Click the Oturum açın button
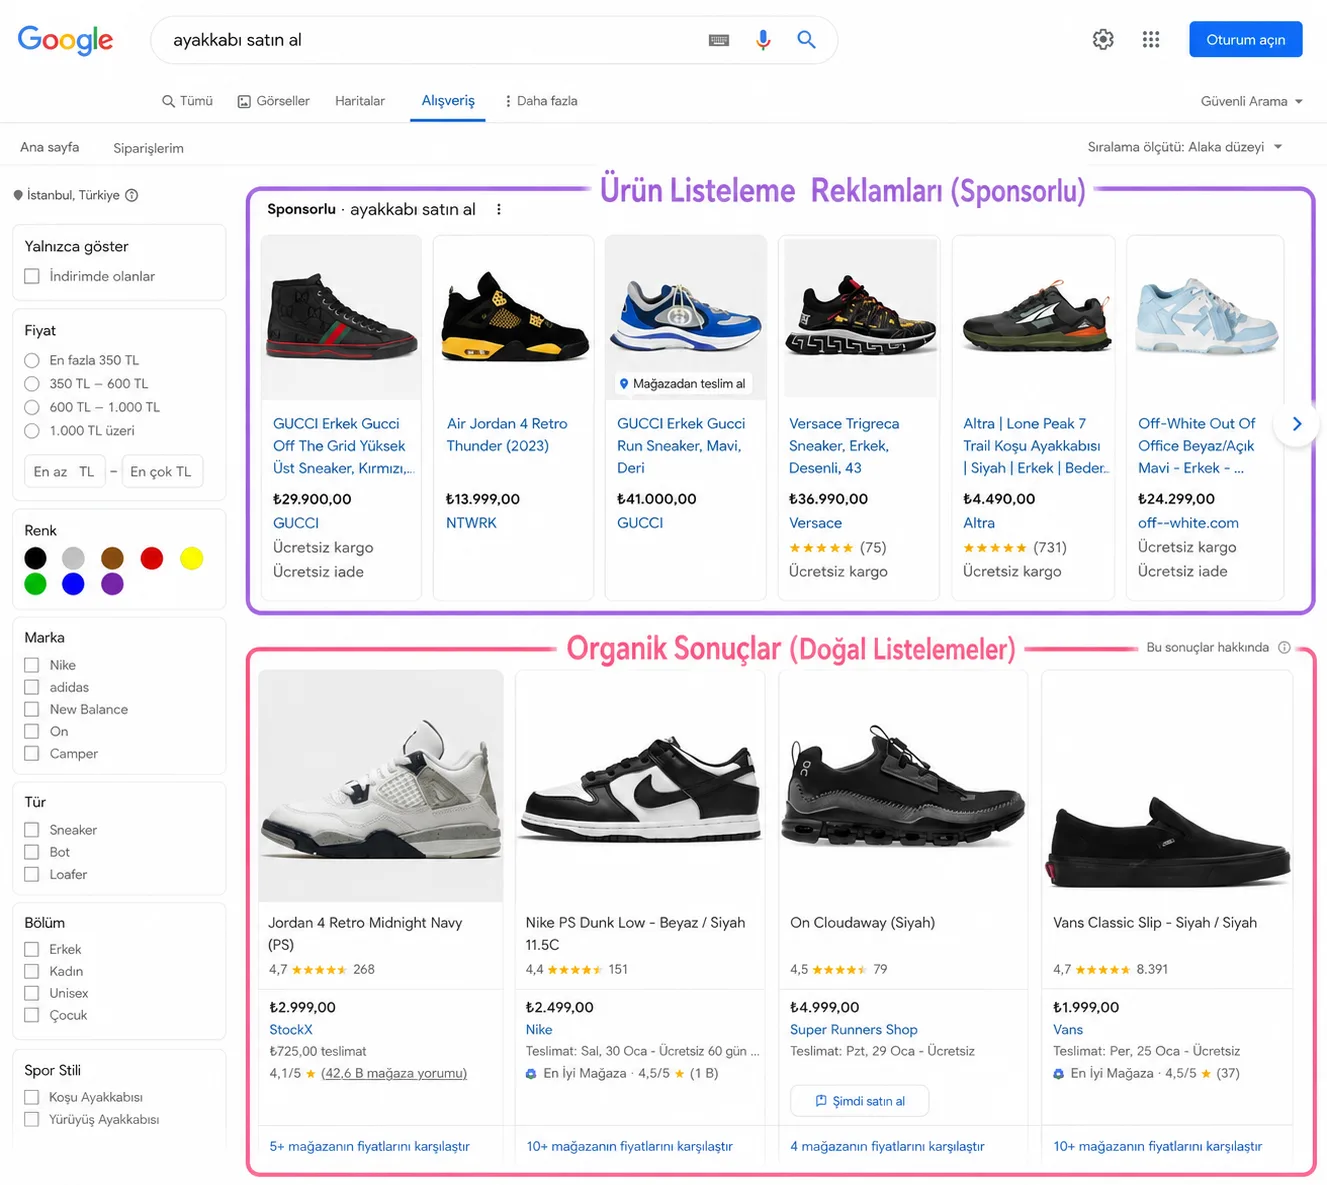The image size is (1327, 1185). point(1246,40)
